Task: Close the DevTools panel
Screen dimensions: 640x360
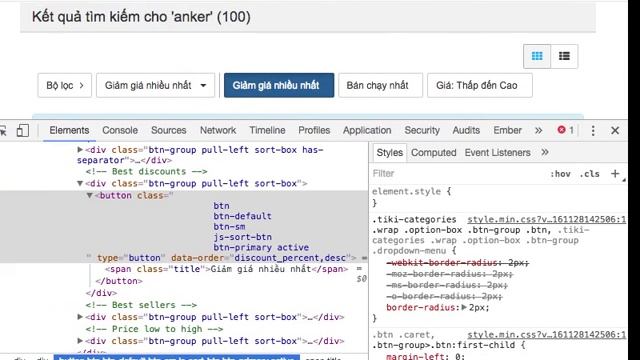Action: tap(615, 131)
